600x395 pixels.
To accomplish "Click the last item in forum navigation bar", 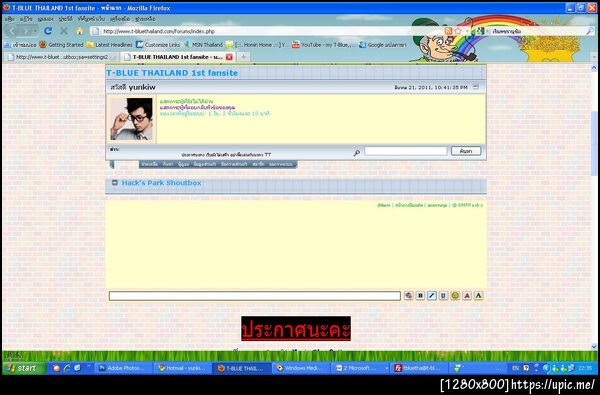I will [281, 164].
